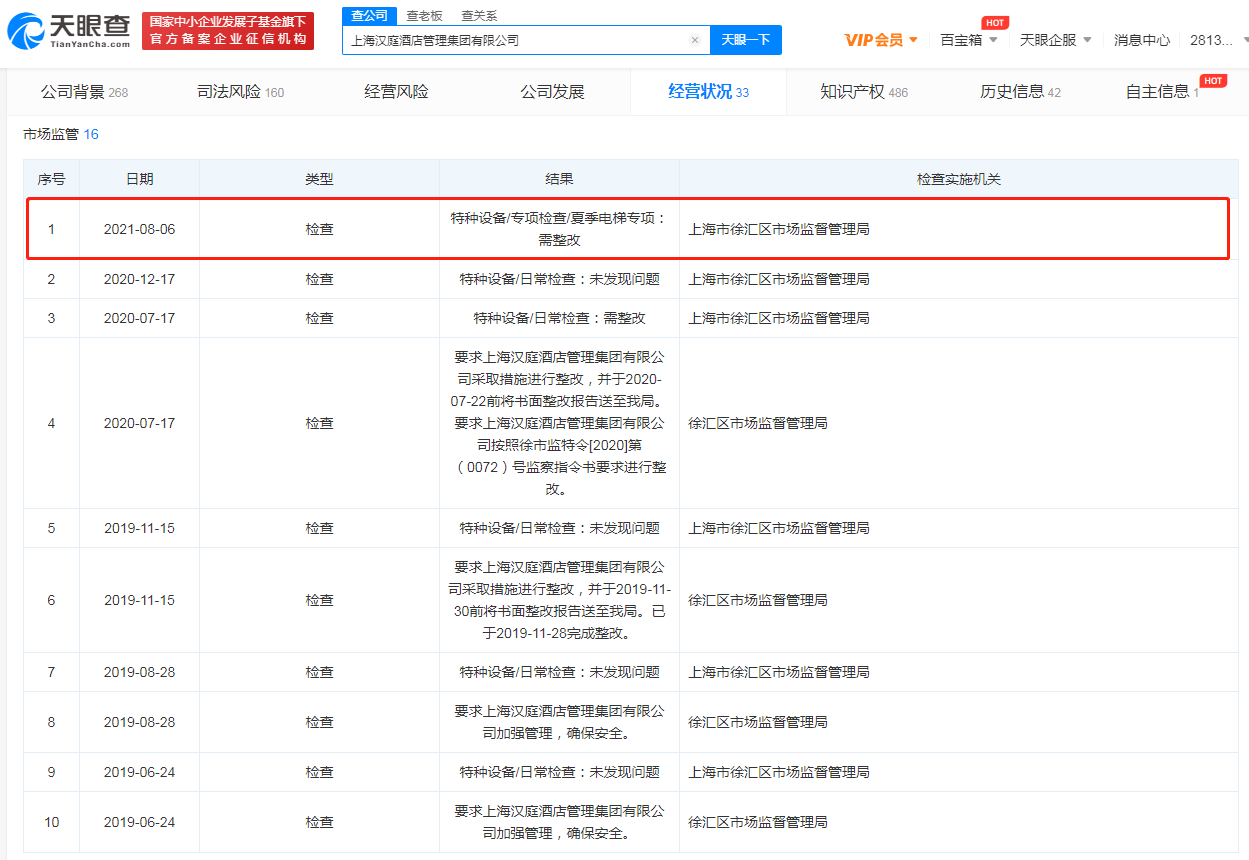Click date 2021-08-06 in row 1
The width and height of the screenshot is (1249, 860).
(x=139, y=229)
